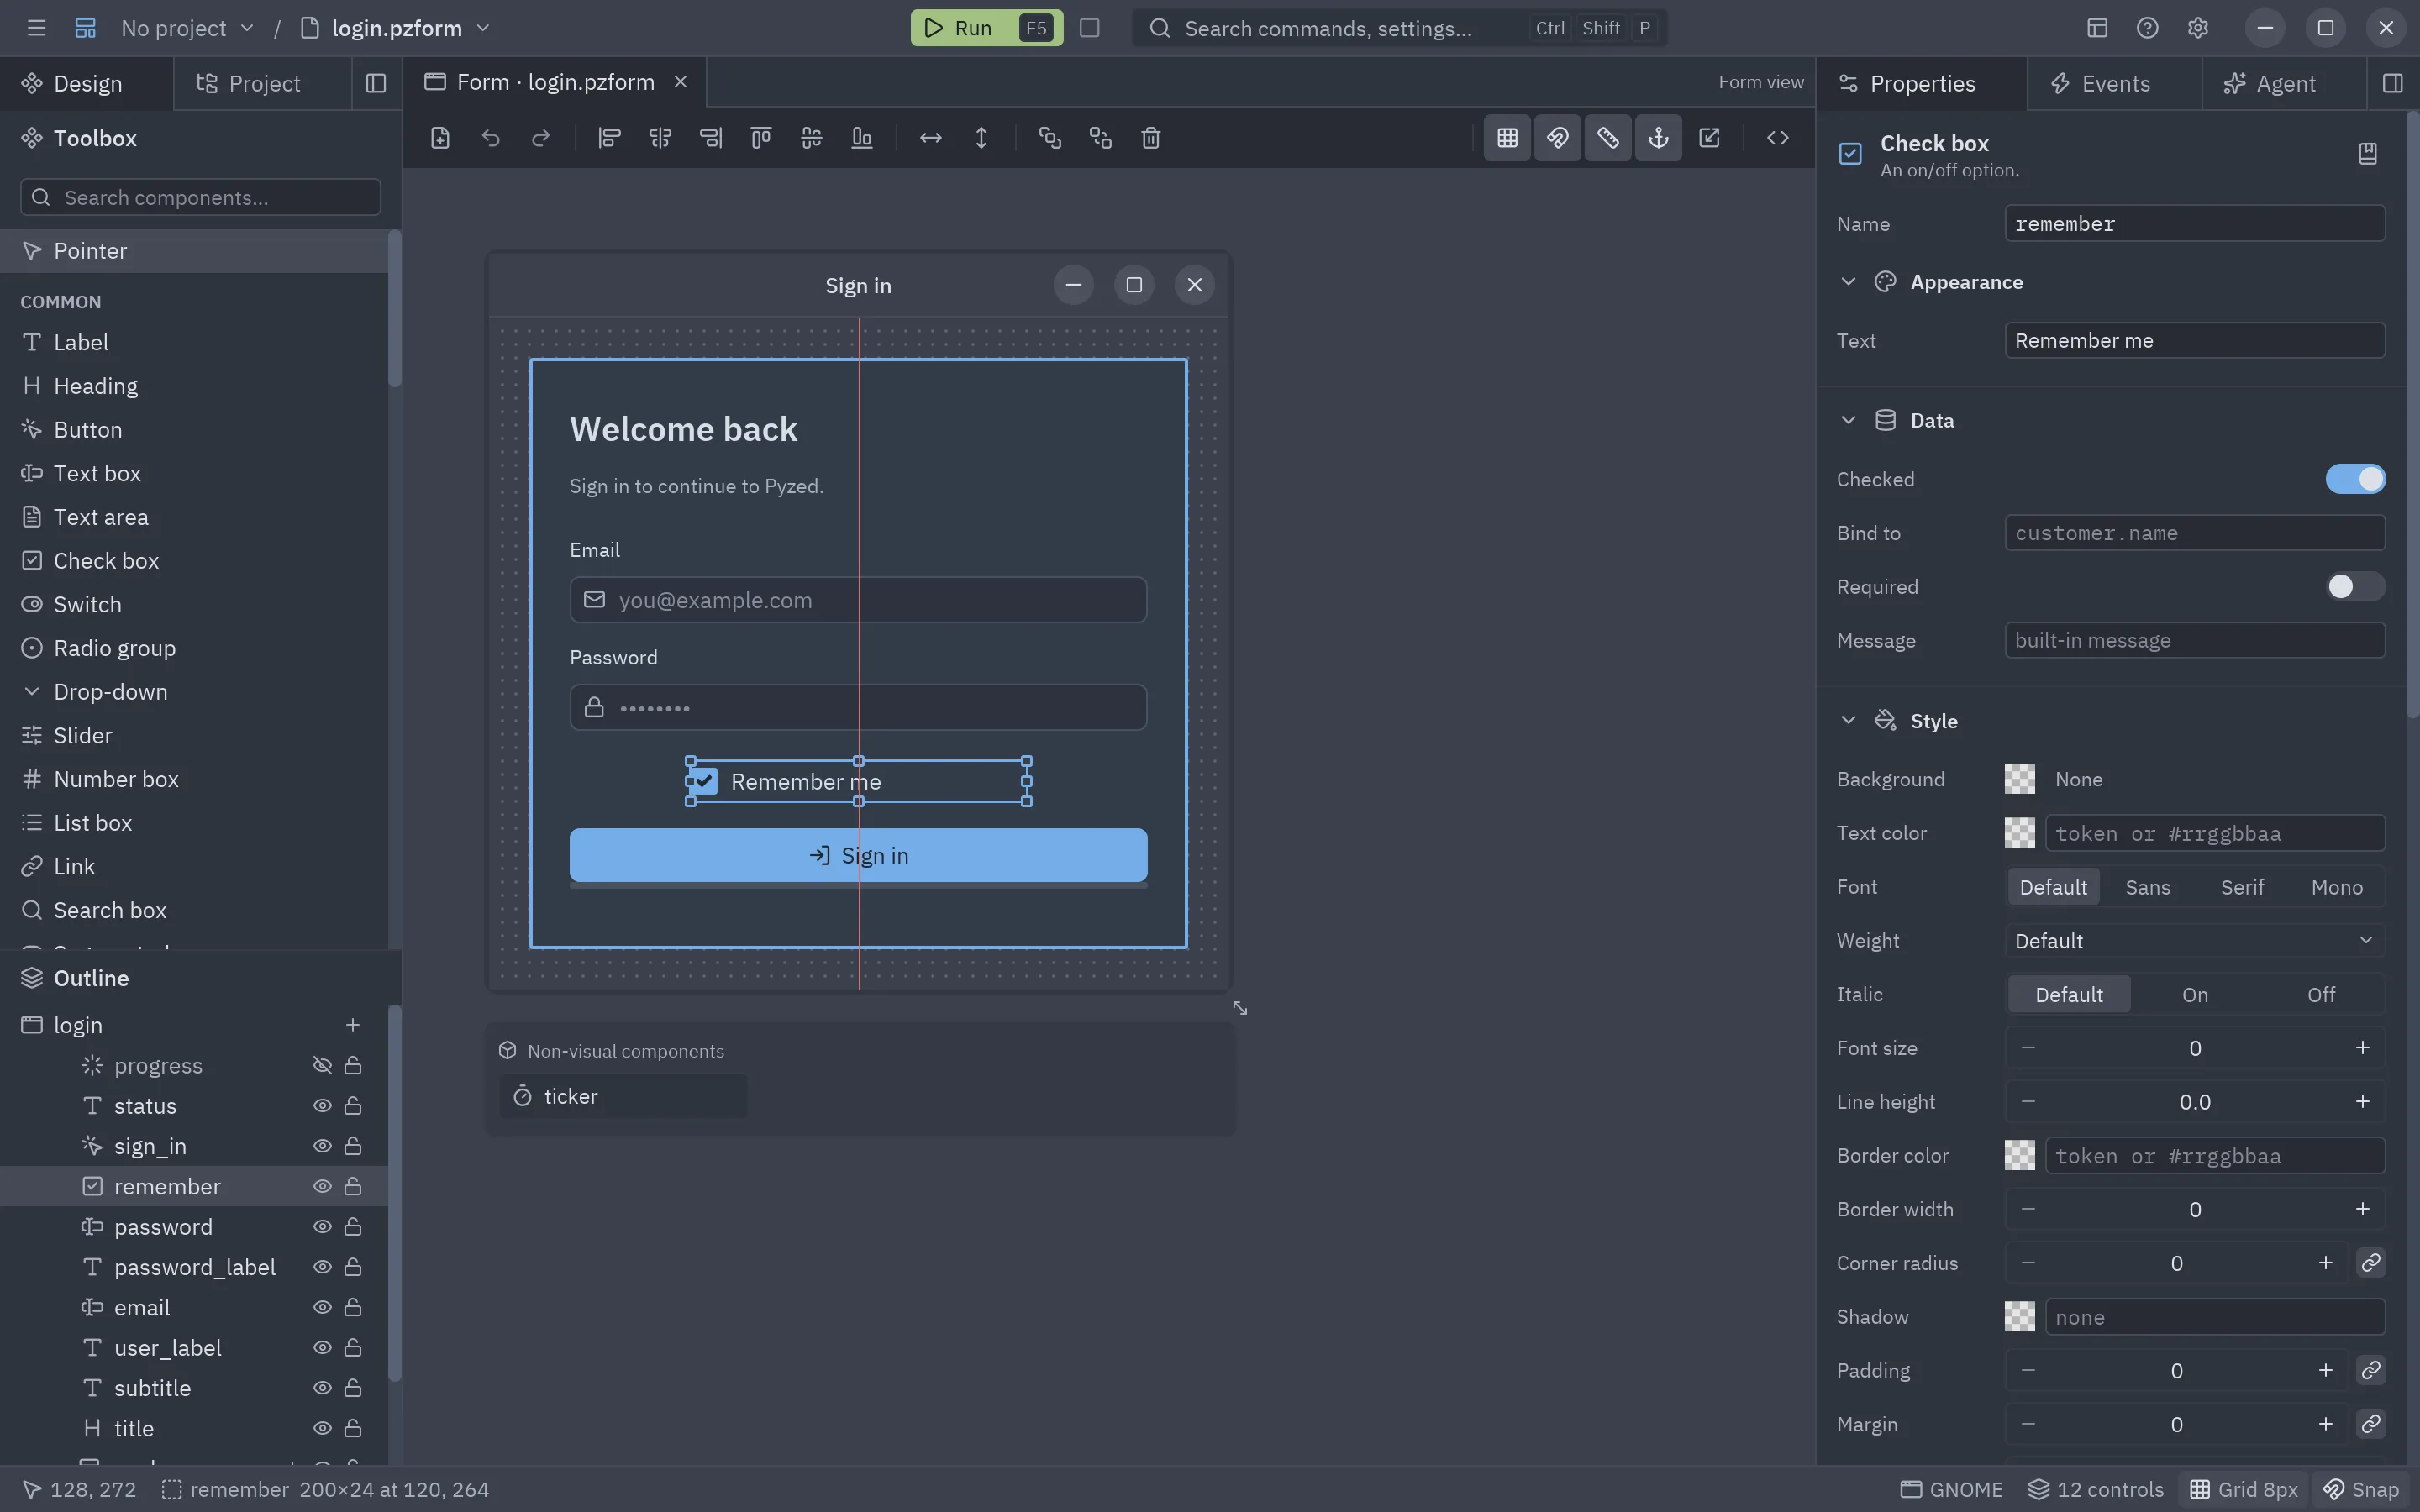Collapse the Data section
Screen dimensions: 2420x1512
[1848, 420]
